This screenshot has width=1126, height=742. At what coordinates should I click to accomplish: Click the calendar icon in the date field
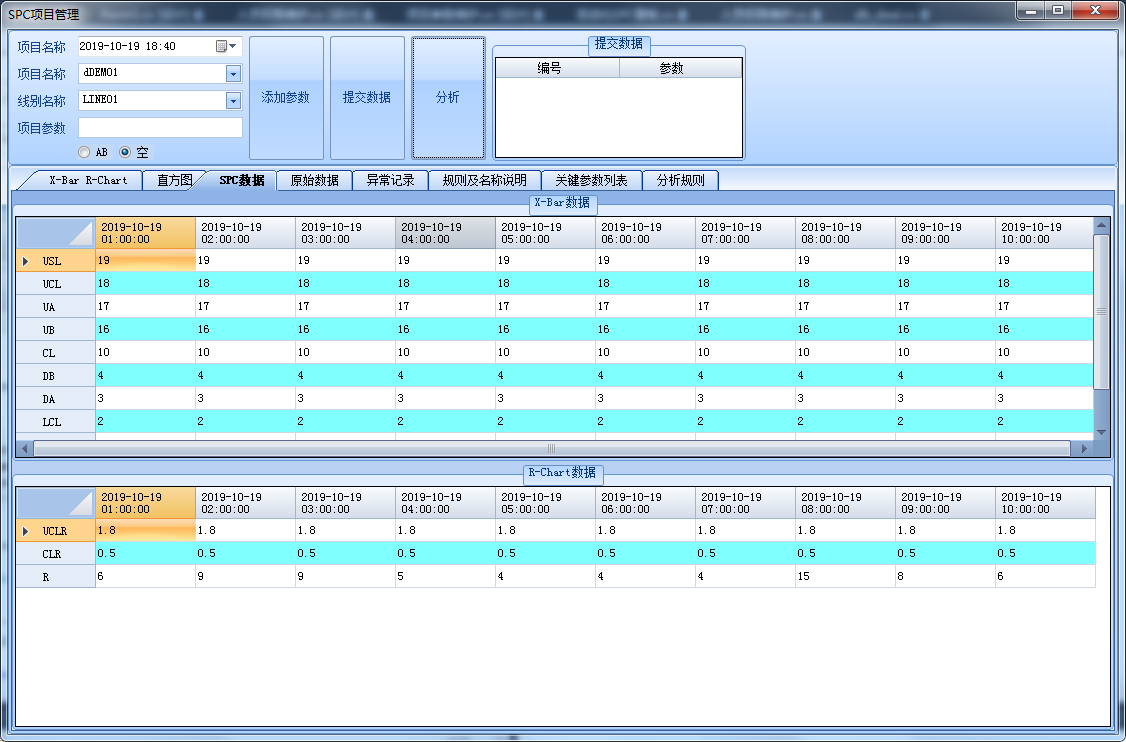221,46
